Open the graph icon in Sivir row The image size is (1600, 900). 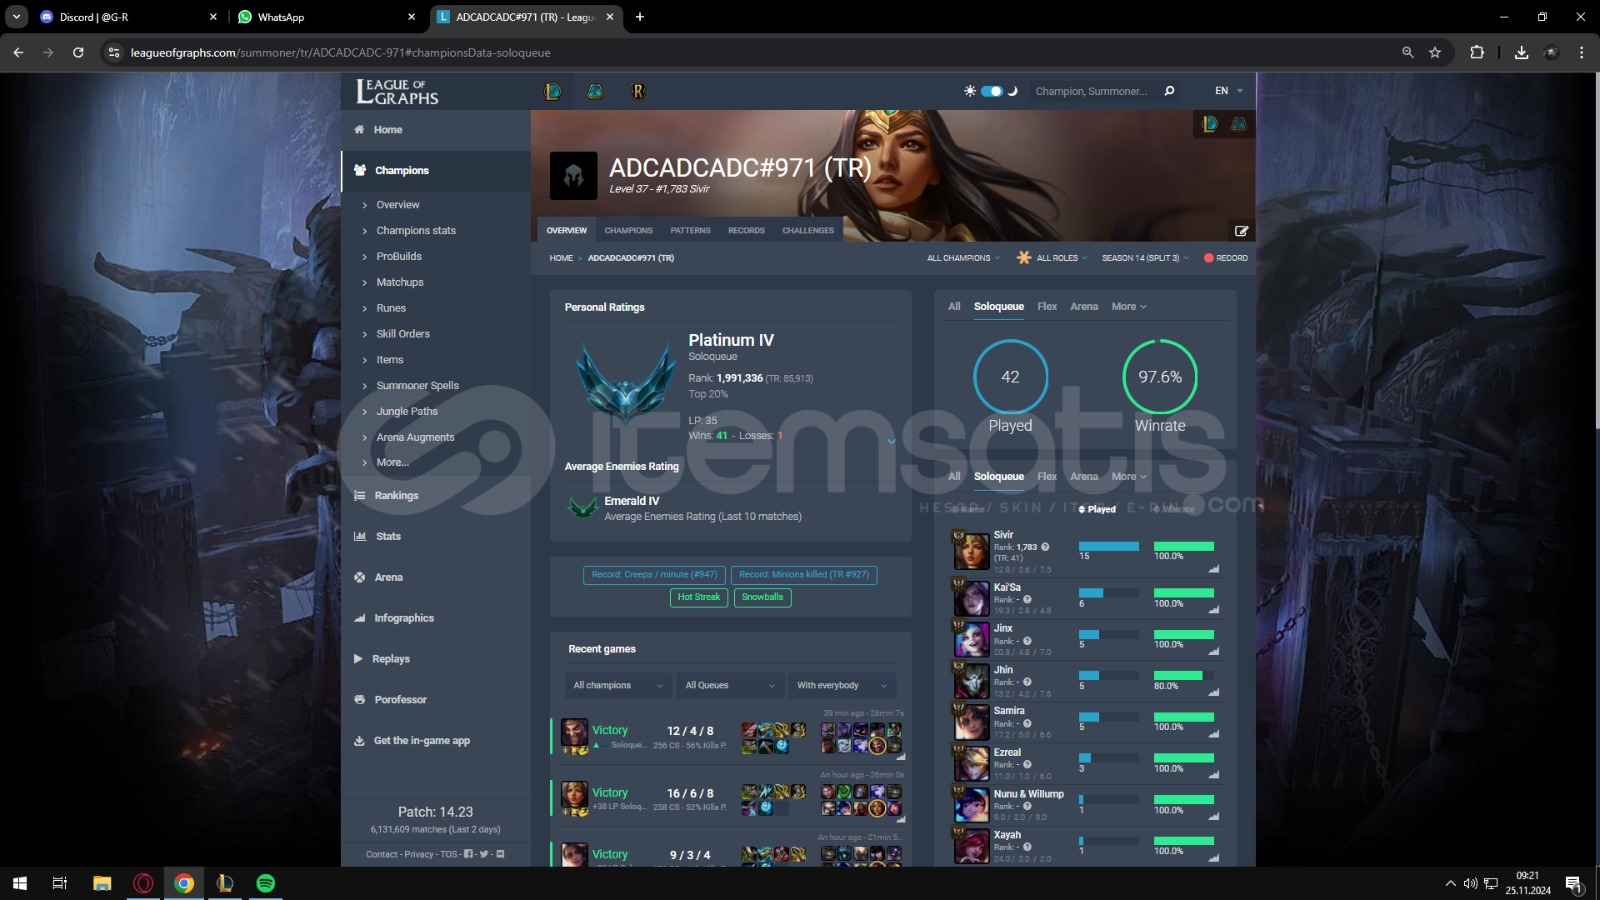click(1214, 569)
